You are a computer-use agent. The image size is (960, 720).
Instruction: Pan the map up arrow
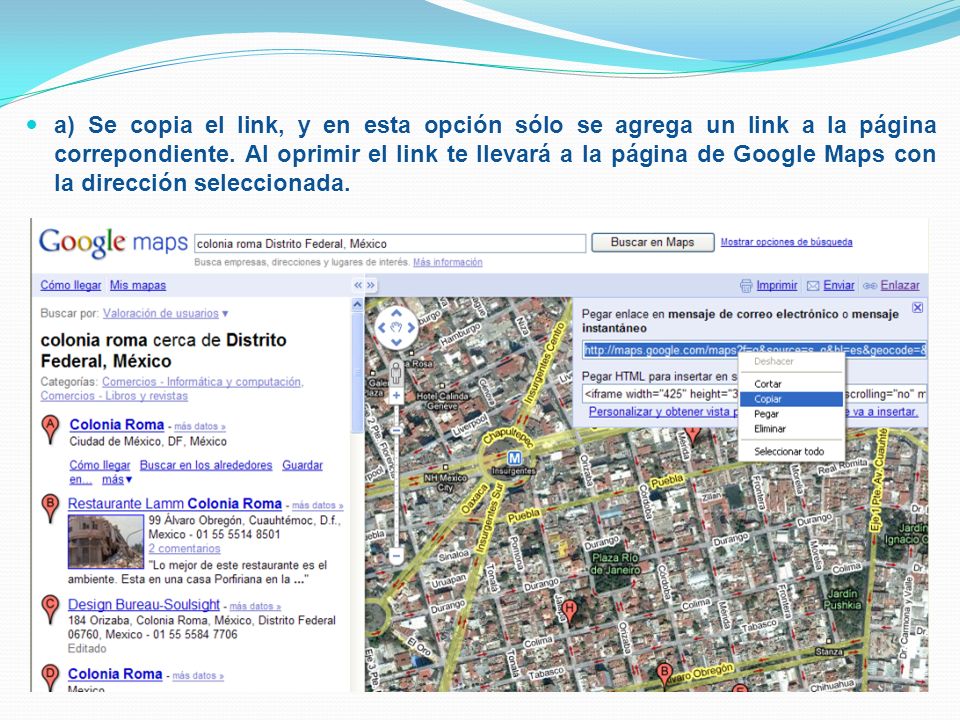pyautogui.click(x=396, y=313)
